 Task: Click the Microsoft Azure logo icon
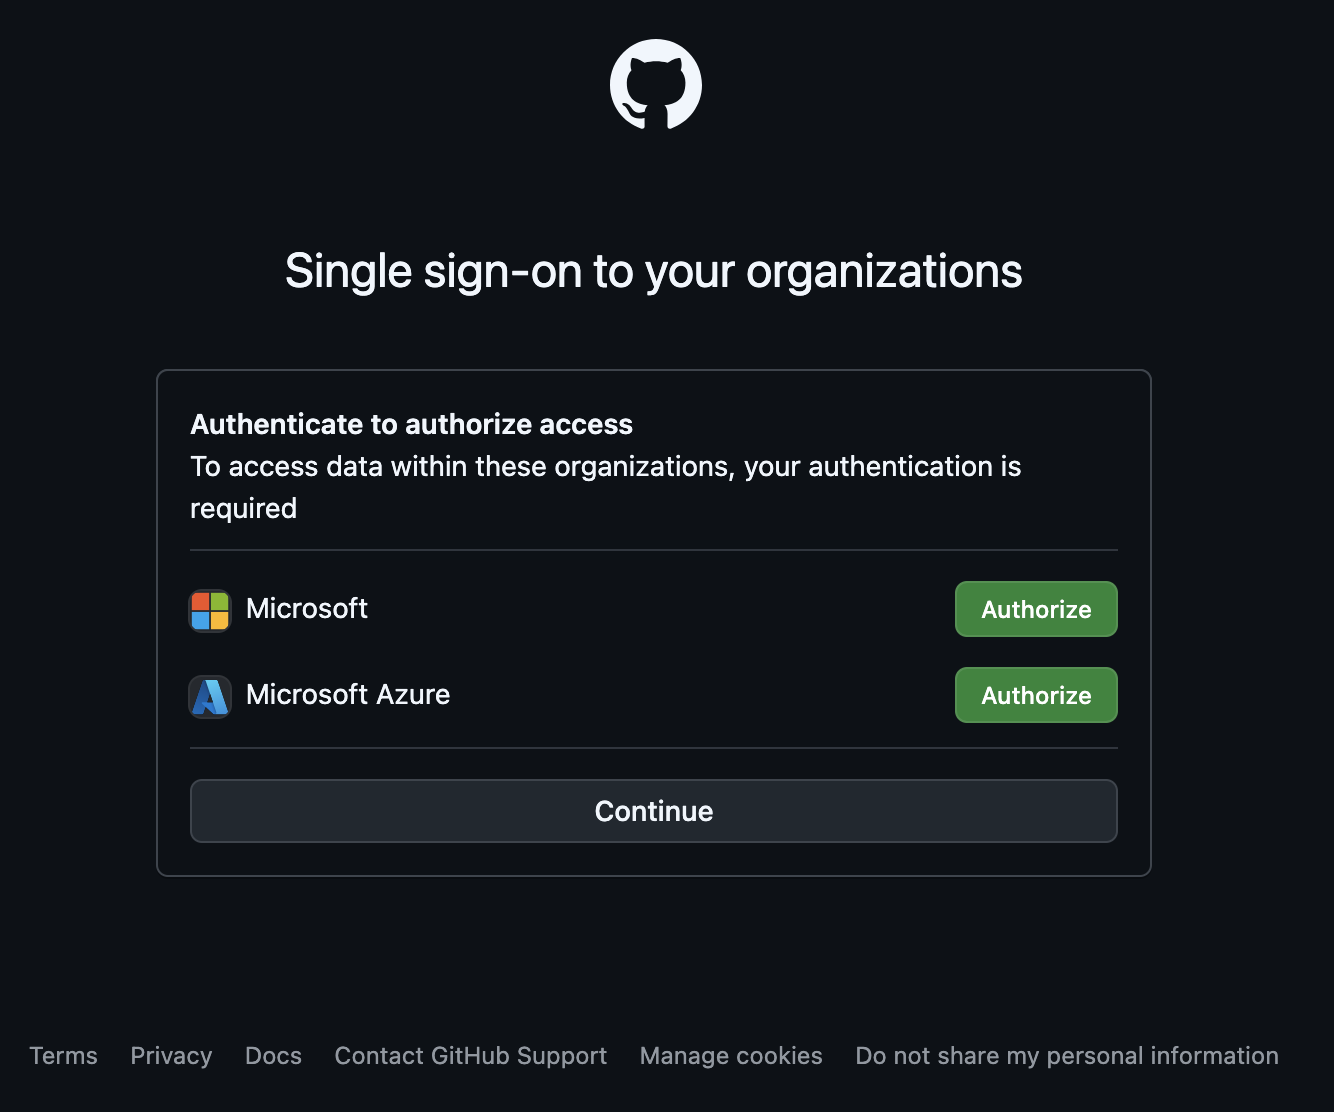(210, 696)
